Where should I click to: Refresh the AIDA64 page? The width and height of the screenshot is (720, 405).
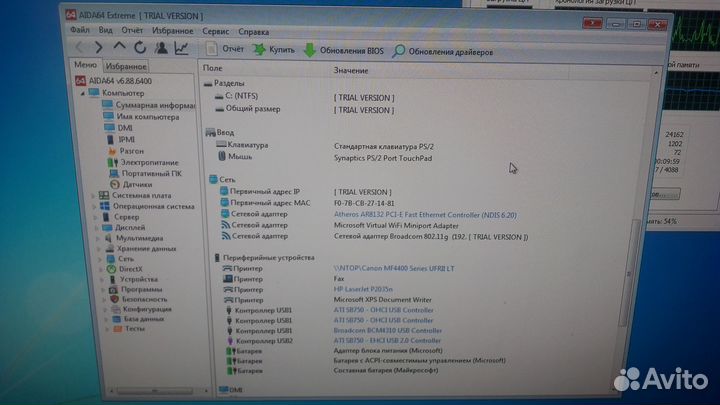click(x=140, y=47)
